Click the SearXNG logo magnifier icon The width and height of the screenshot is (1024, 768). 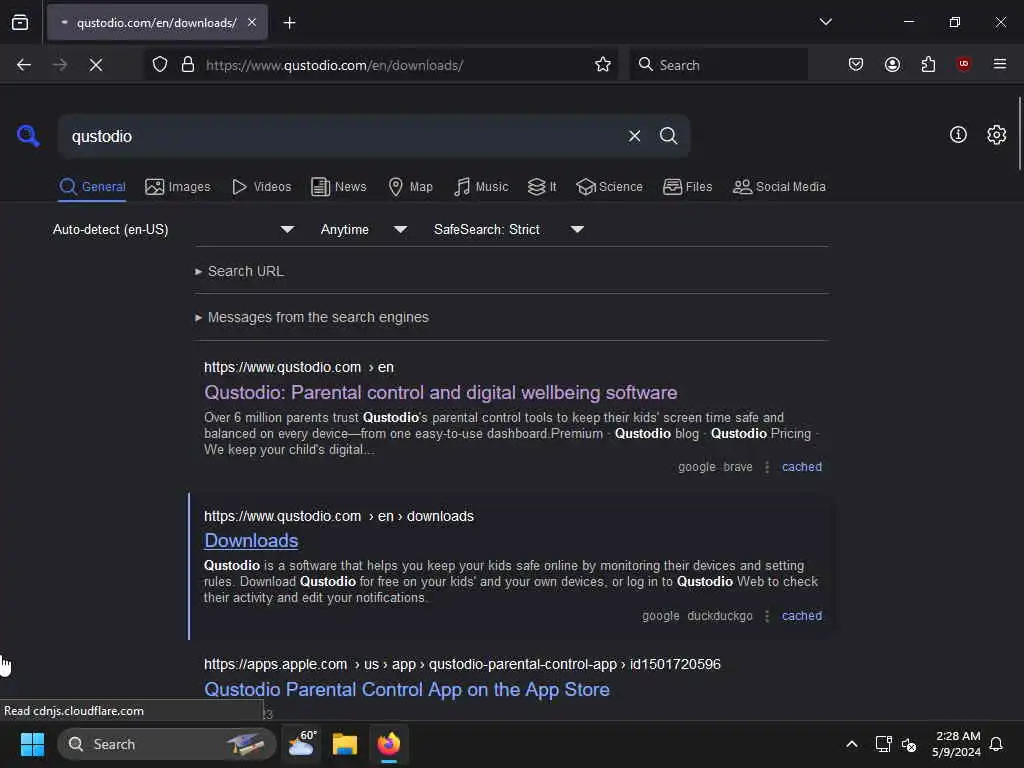(x=28, y=136)
